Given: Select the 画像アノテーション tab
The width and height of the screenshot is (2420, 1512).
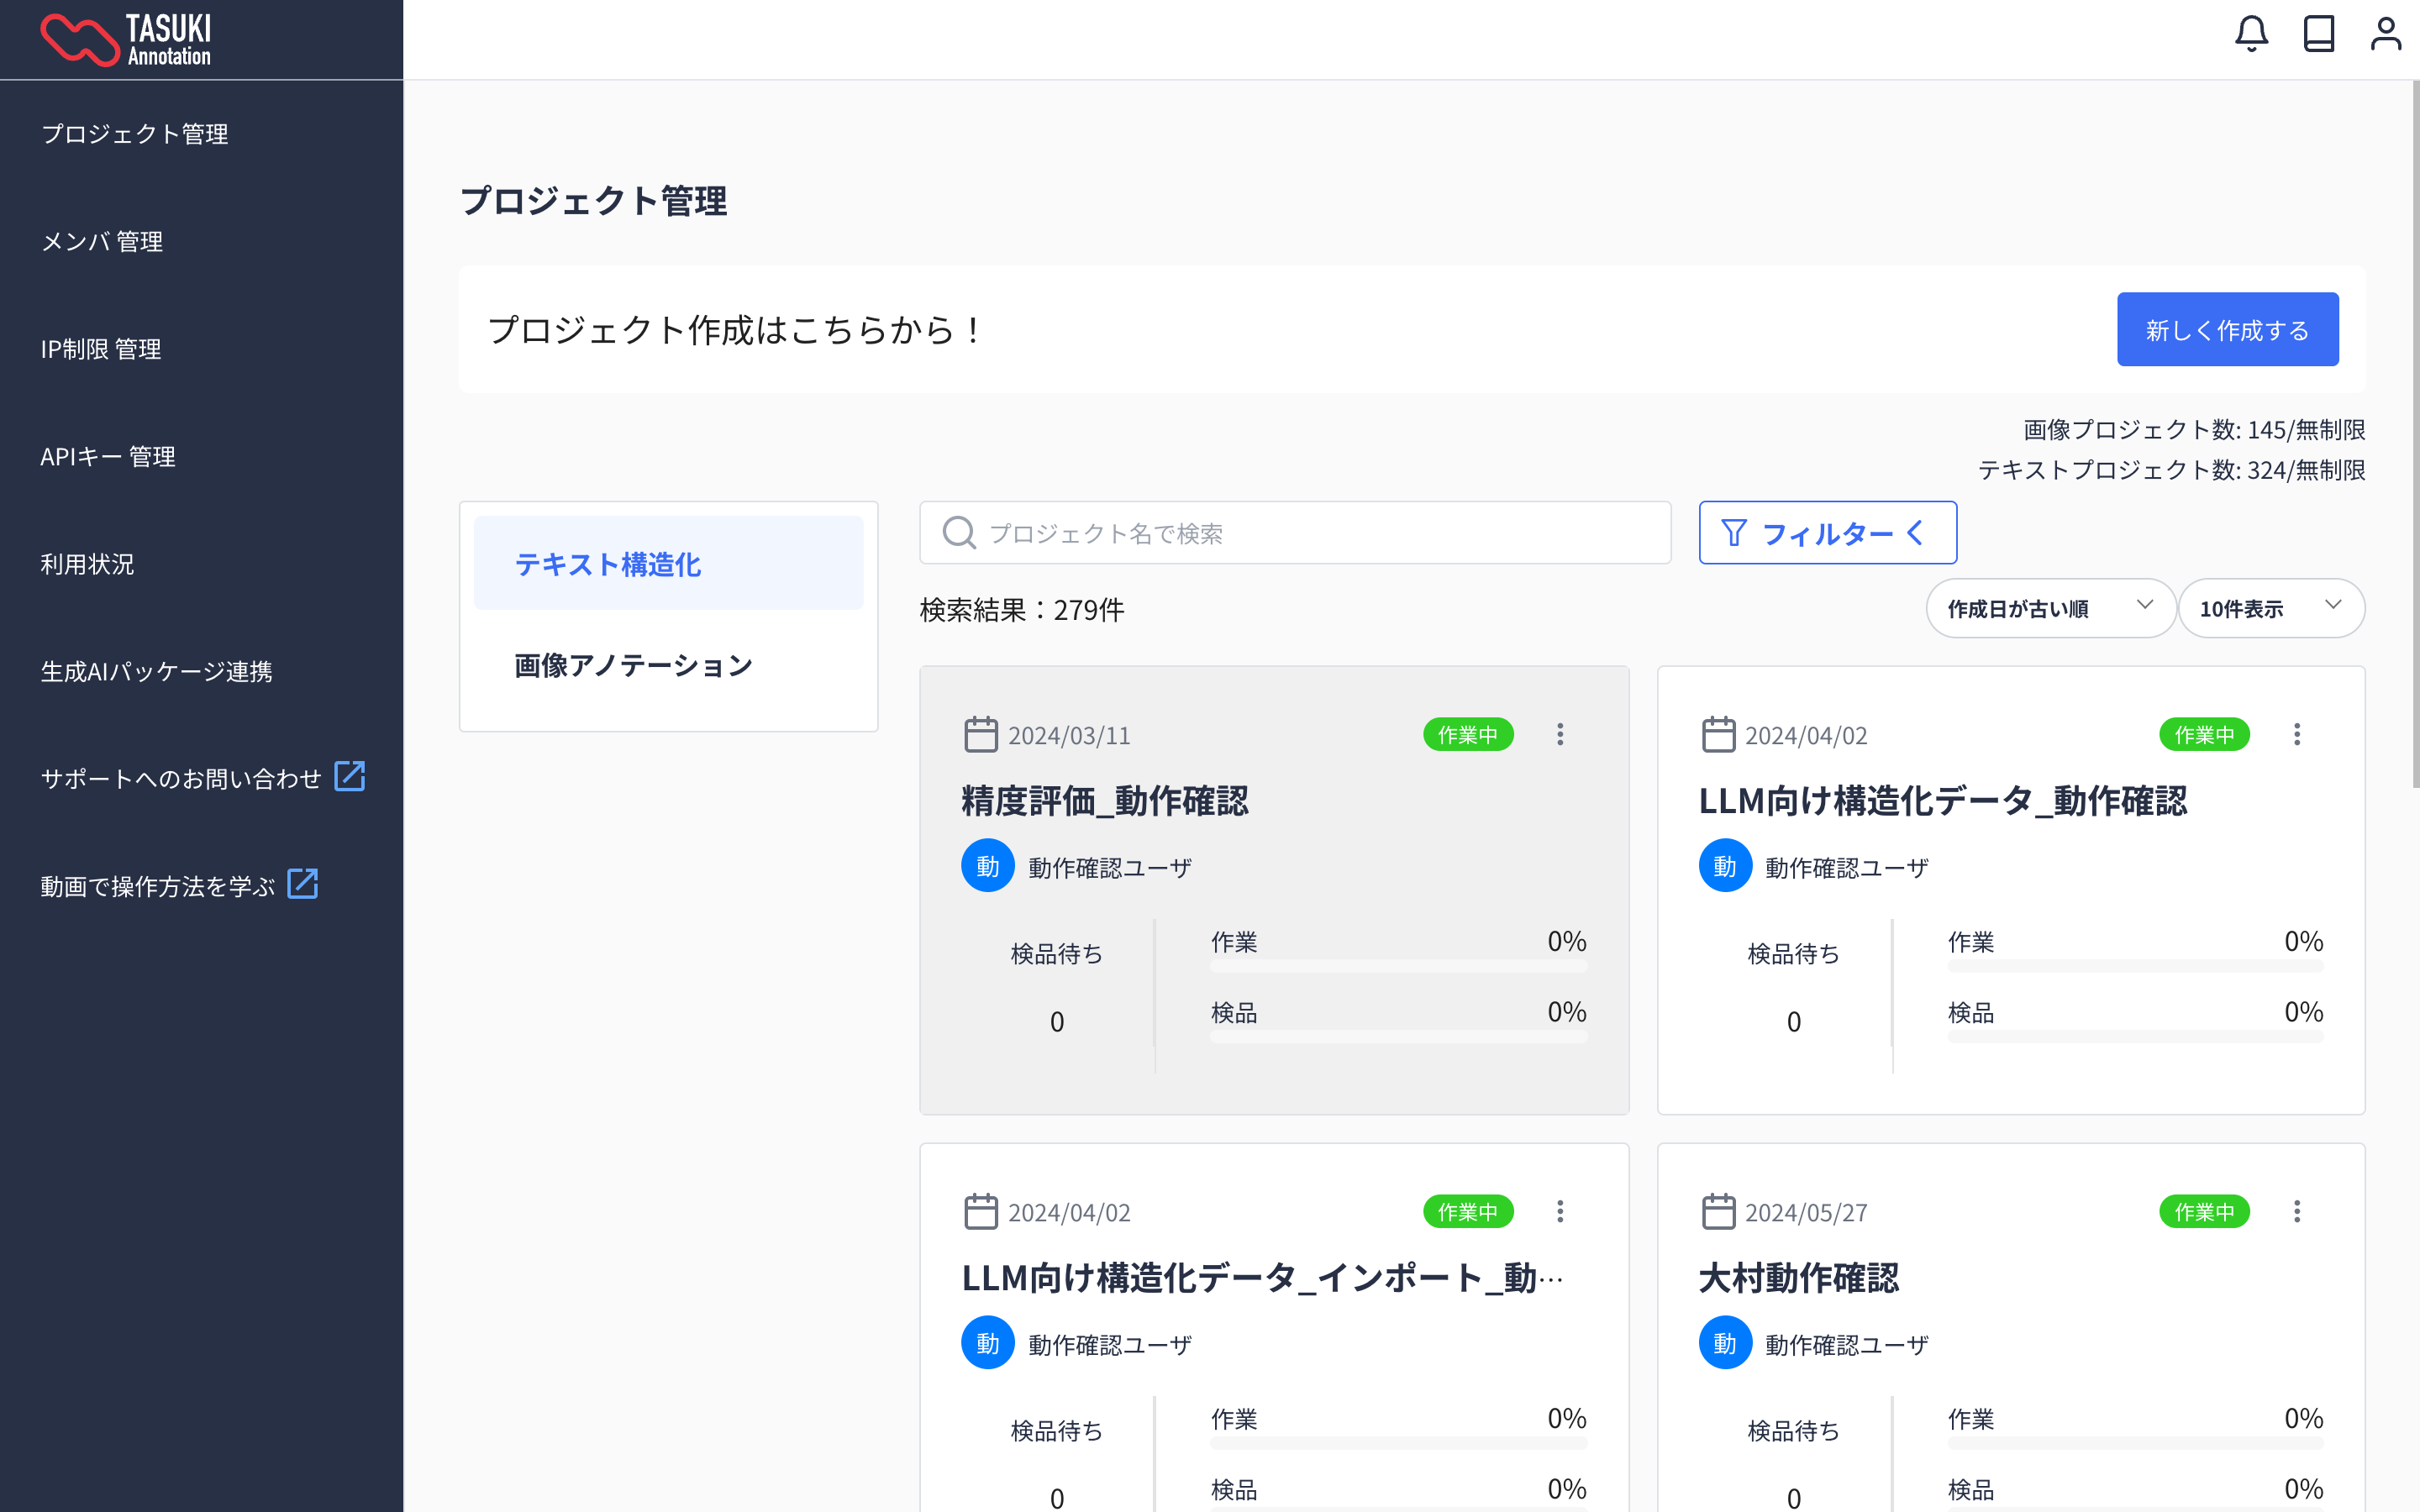Looking at the screenshot, I should [633, 665].
